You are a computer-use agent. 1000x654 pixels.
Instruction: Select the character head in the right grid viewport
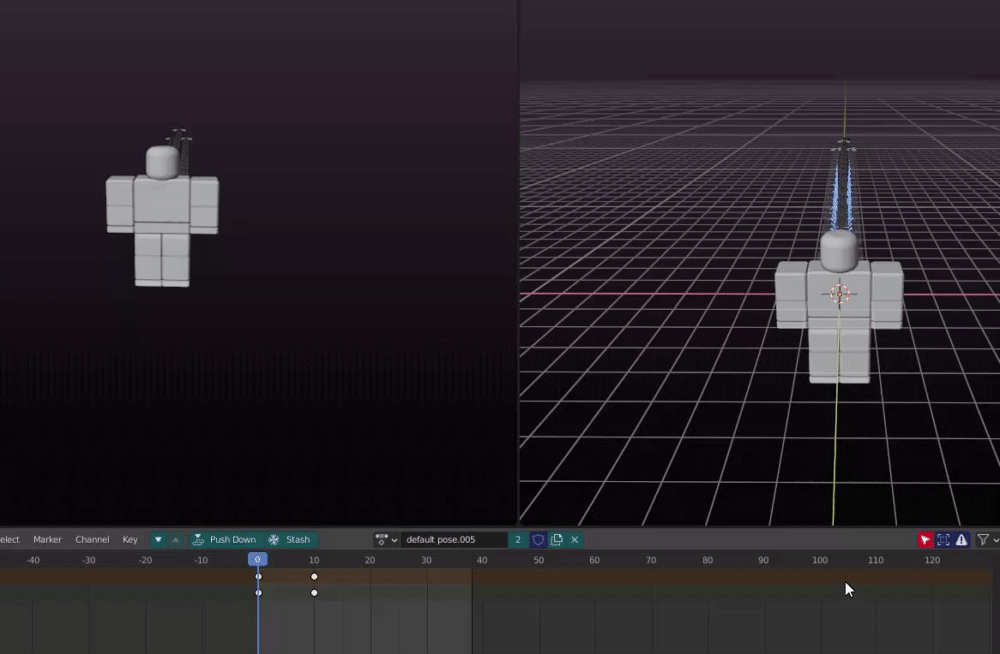[x=839, y=251]
